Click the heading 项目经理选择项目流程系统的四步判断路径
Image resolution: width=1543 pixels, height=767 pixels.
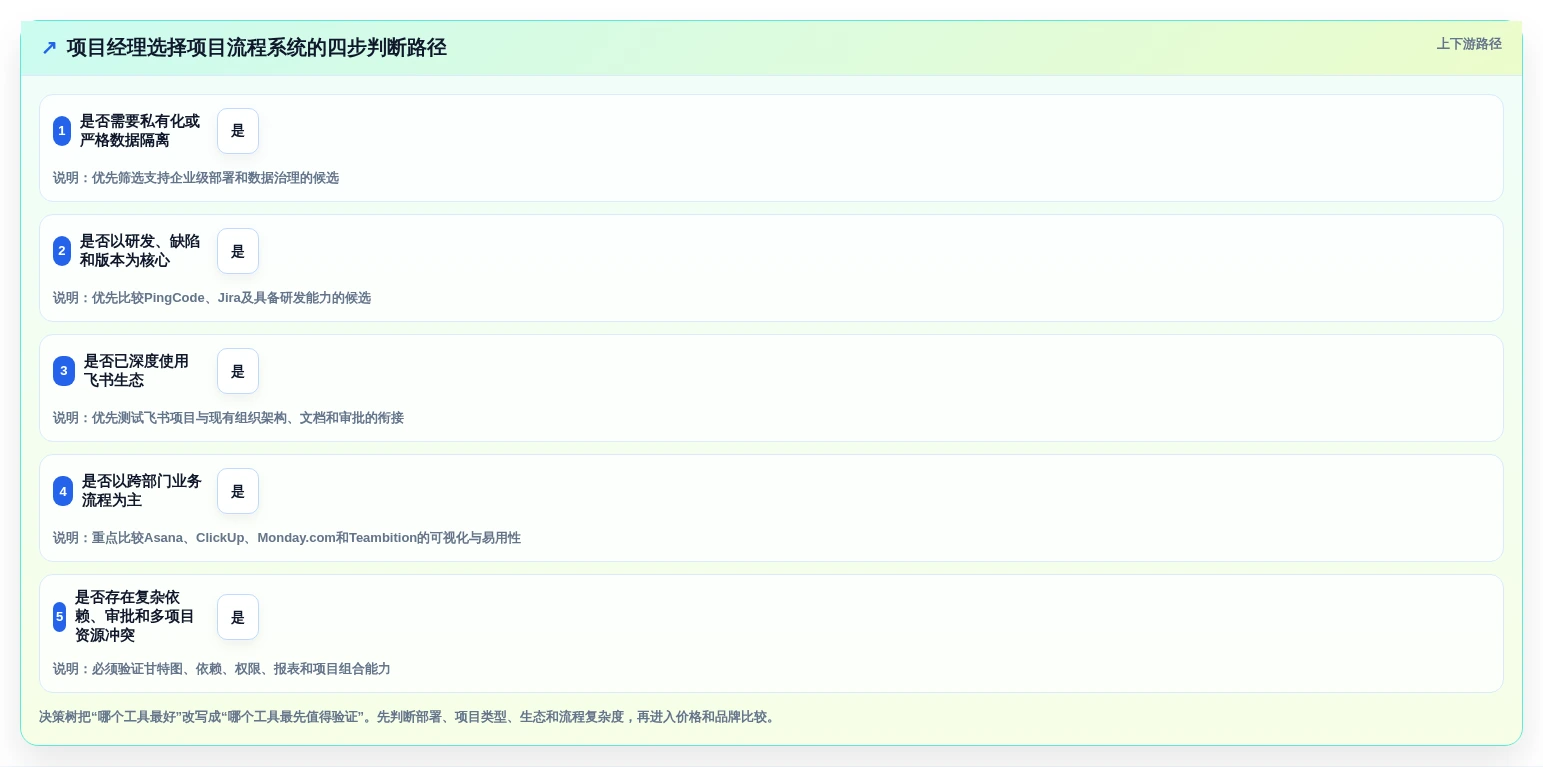(256, 47)
